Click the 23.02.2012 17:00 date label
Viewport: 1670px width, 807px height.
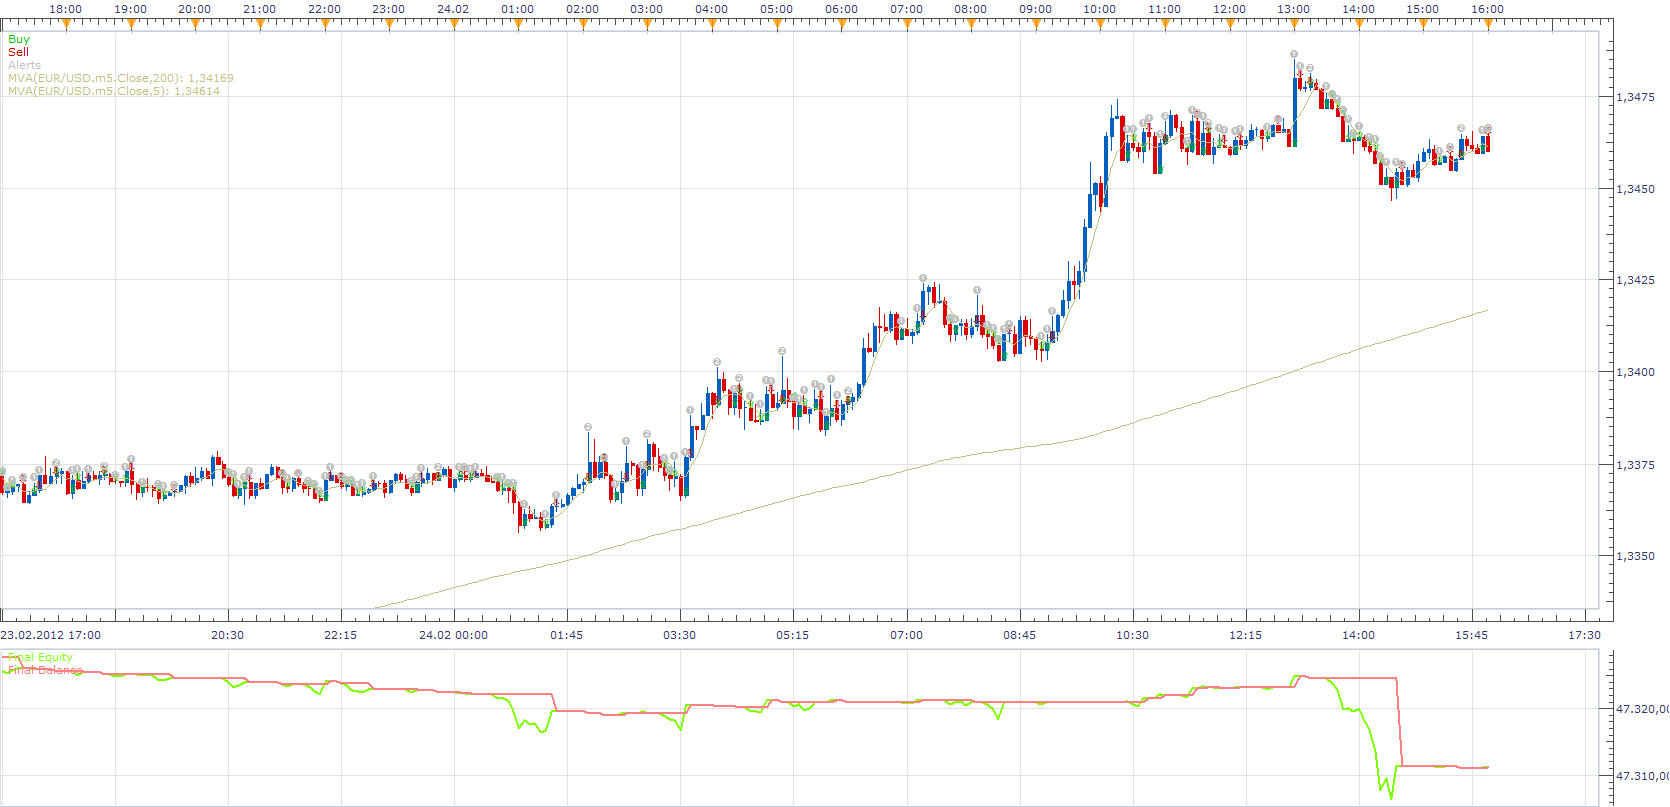[x=51, y=635]
